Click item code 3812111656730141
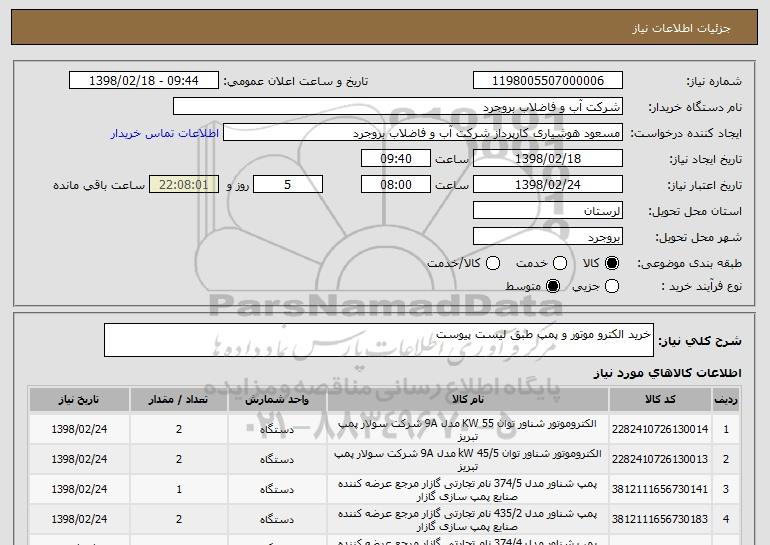The width and height of the screenshot is (770, 545). [660, 489]
